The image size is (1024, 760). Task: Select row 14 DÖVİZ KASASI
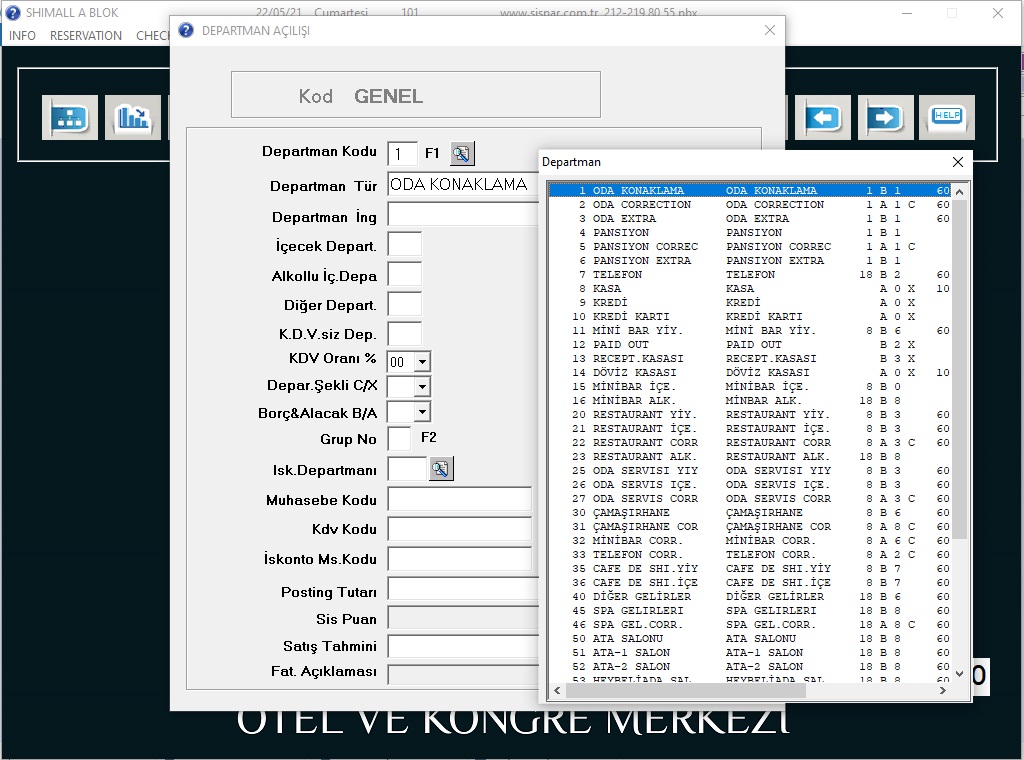click(749, 373)
